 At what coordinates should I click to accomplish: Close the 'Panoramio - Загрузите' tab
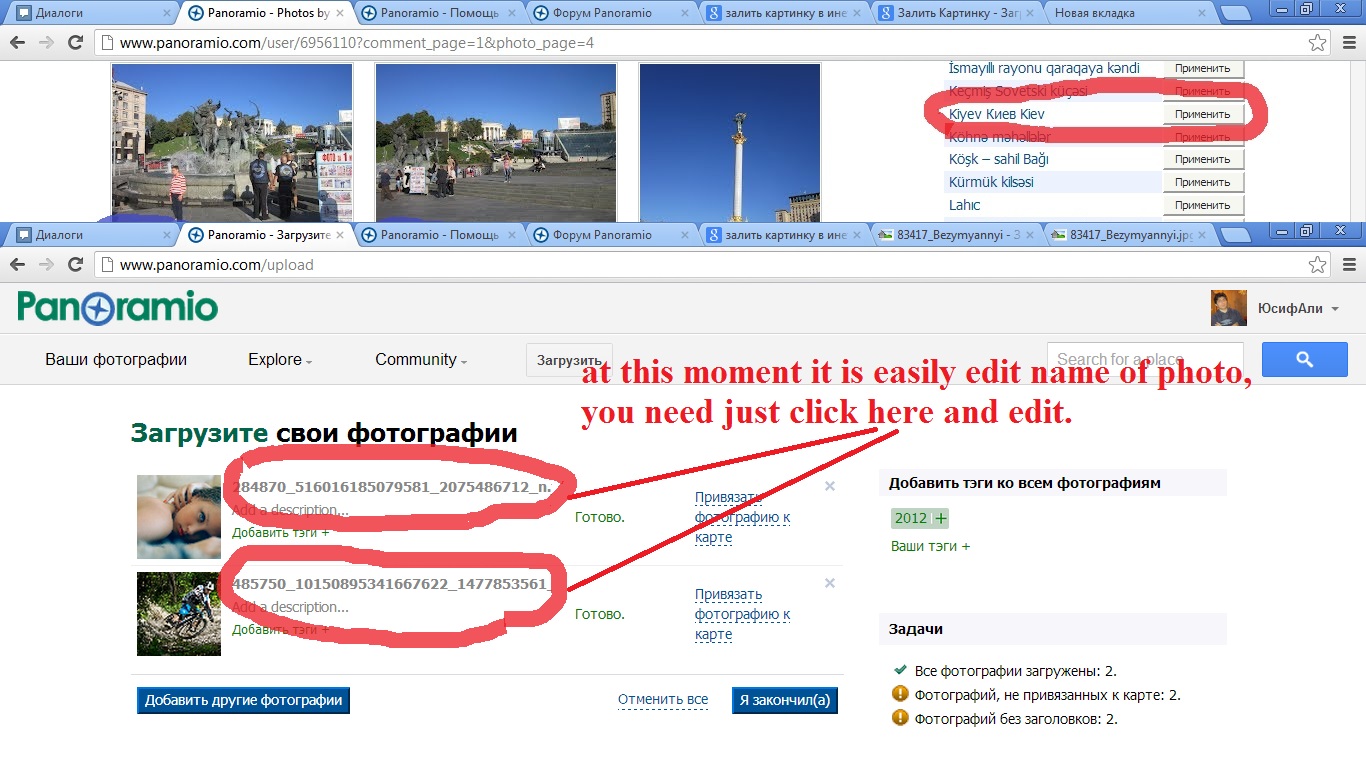point(341,235)
